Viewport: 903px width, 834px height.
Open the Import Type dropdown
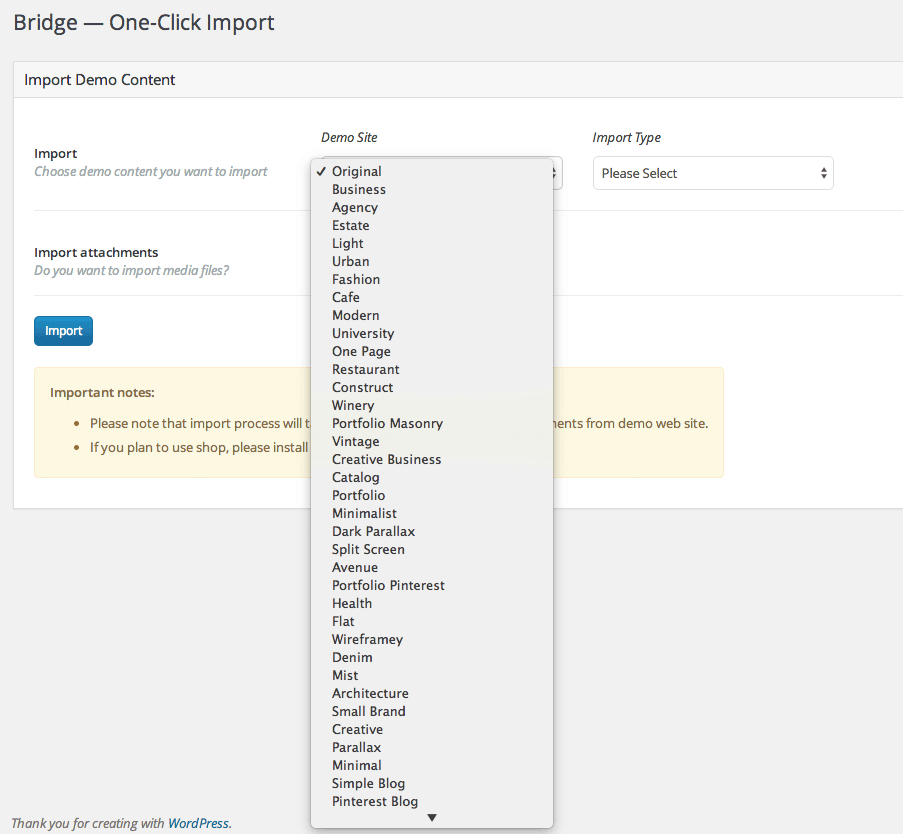coord(713,173)
